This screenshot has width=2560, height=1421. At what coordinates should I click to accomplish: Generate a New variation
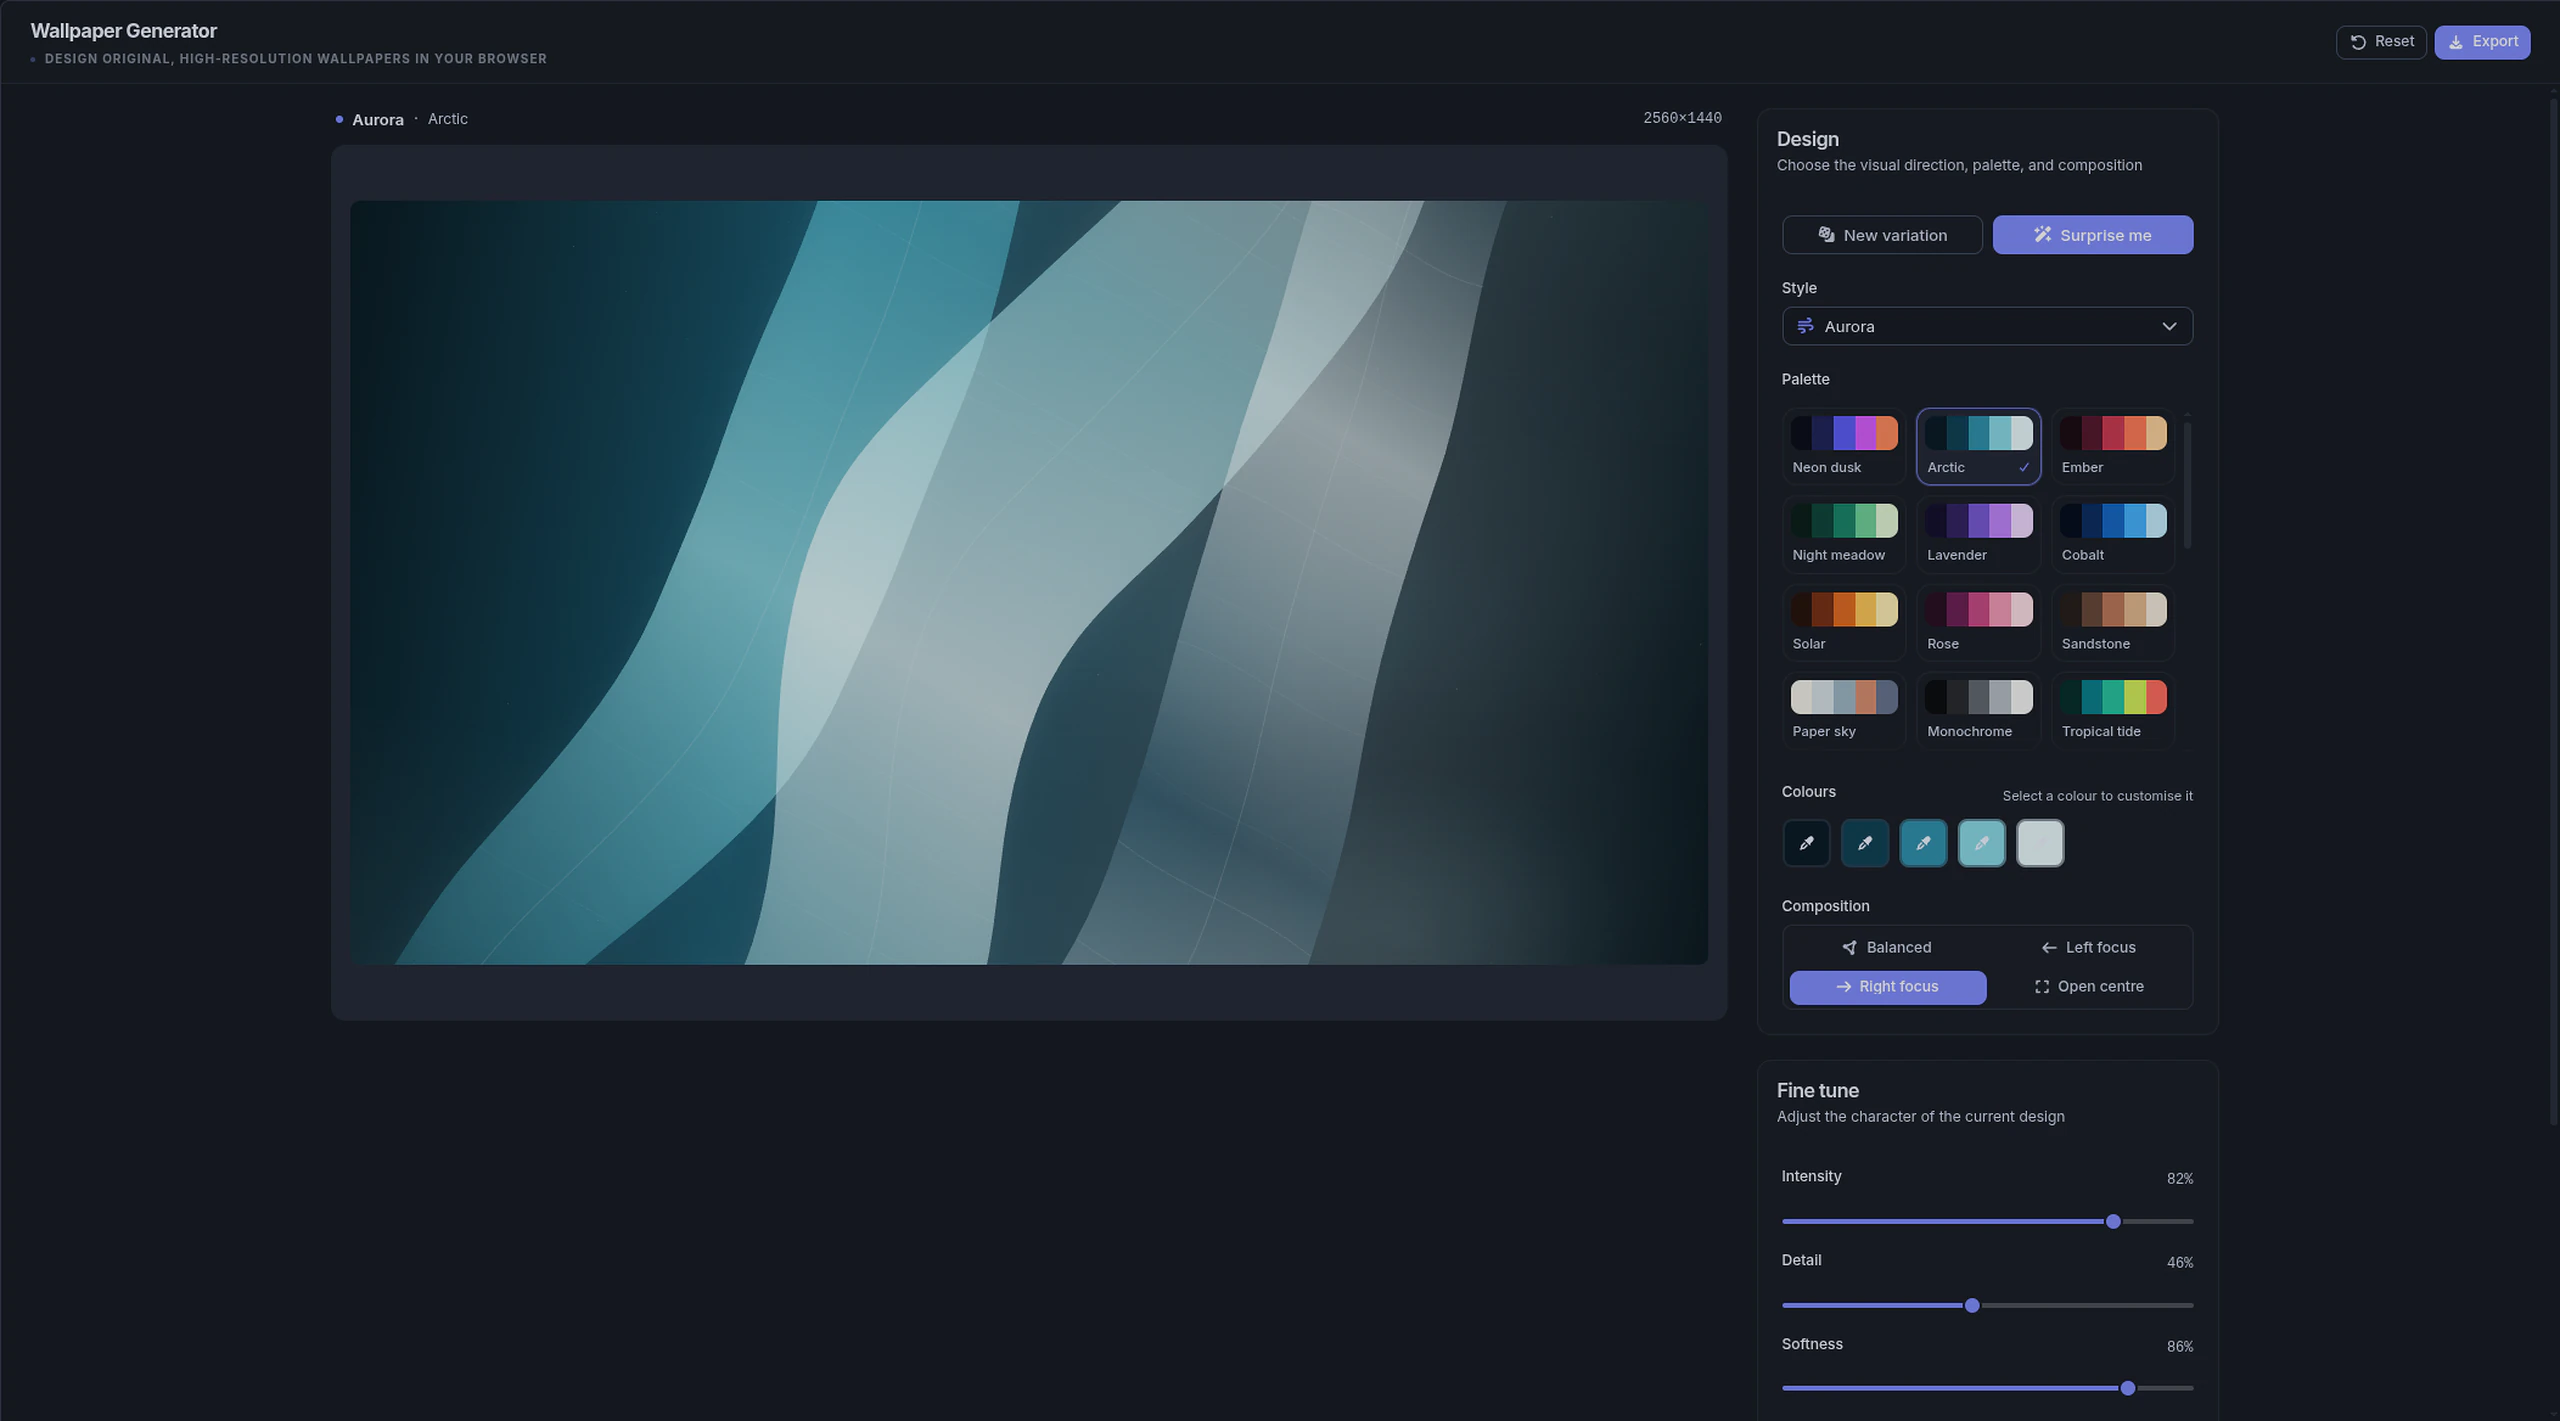[1881, 235]
